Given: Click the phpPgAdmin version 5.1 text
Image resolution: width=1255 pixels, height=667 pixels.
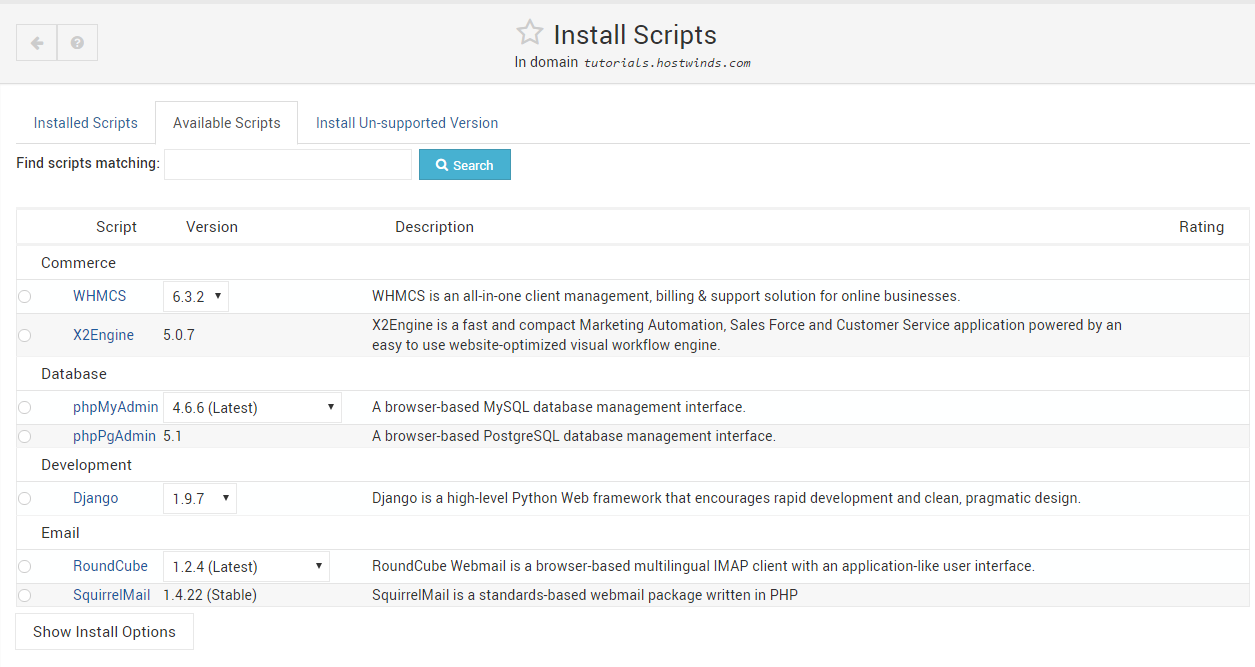Looking at the screenshot, I should (x=173, y=436).
